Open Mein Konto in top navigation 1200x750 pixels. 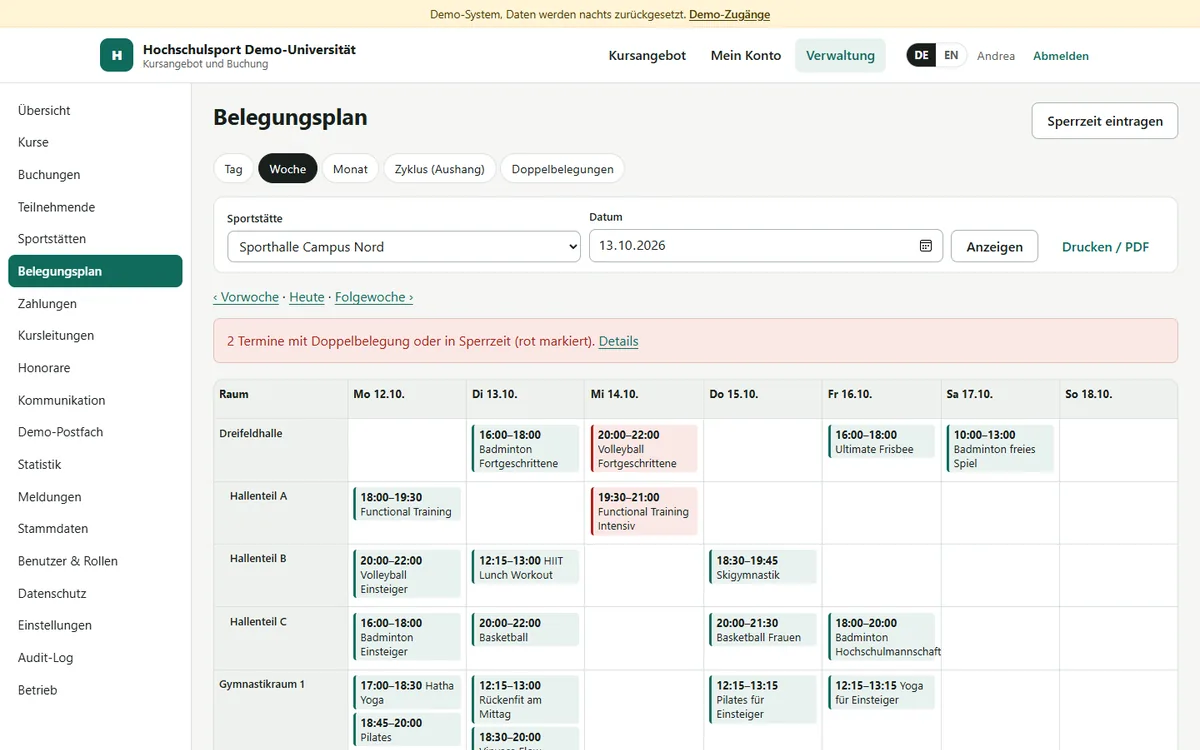pyautogui.click(x=746, y=55)
